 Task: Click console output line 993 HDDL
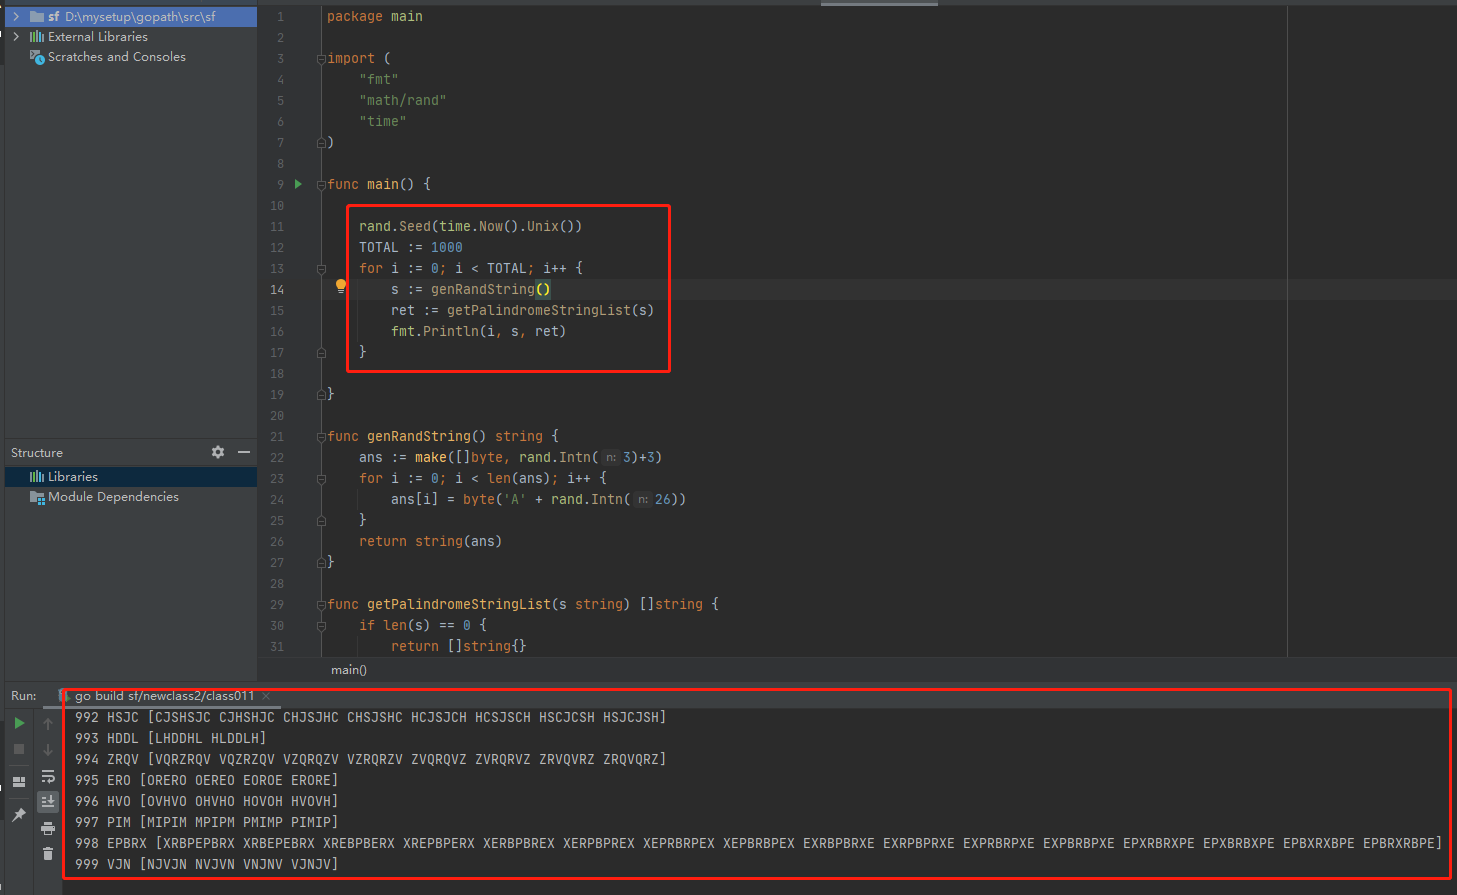171,739
